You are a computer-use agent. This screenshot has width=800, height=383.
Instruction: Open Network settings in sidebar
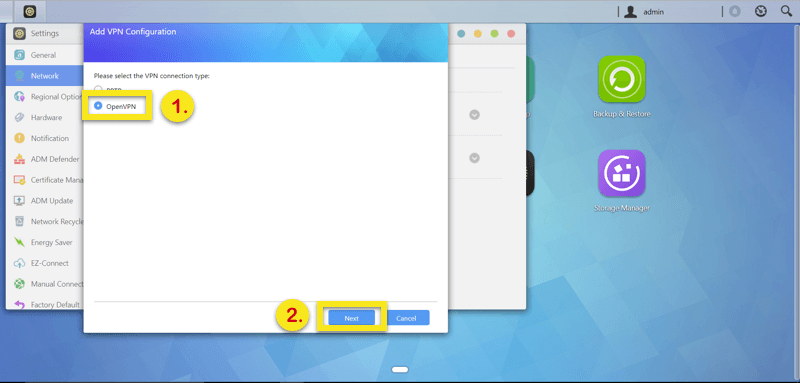tap(45, 76)
